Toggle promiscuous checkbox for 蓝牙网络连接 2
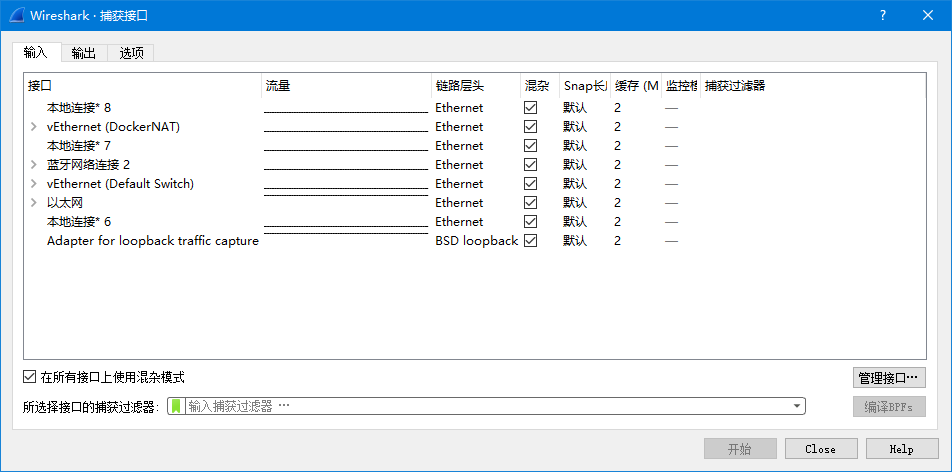 coord(531,165)
